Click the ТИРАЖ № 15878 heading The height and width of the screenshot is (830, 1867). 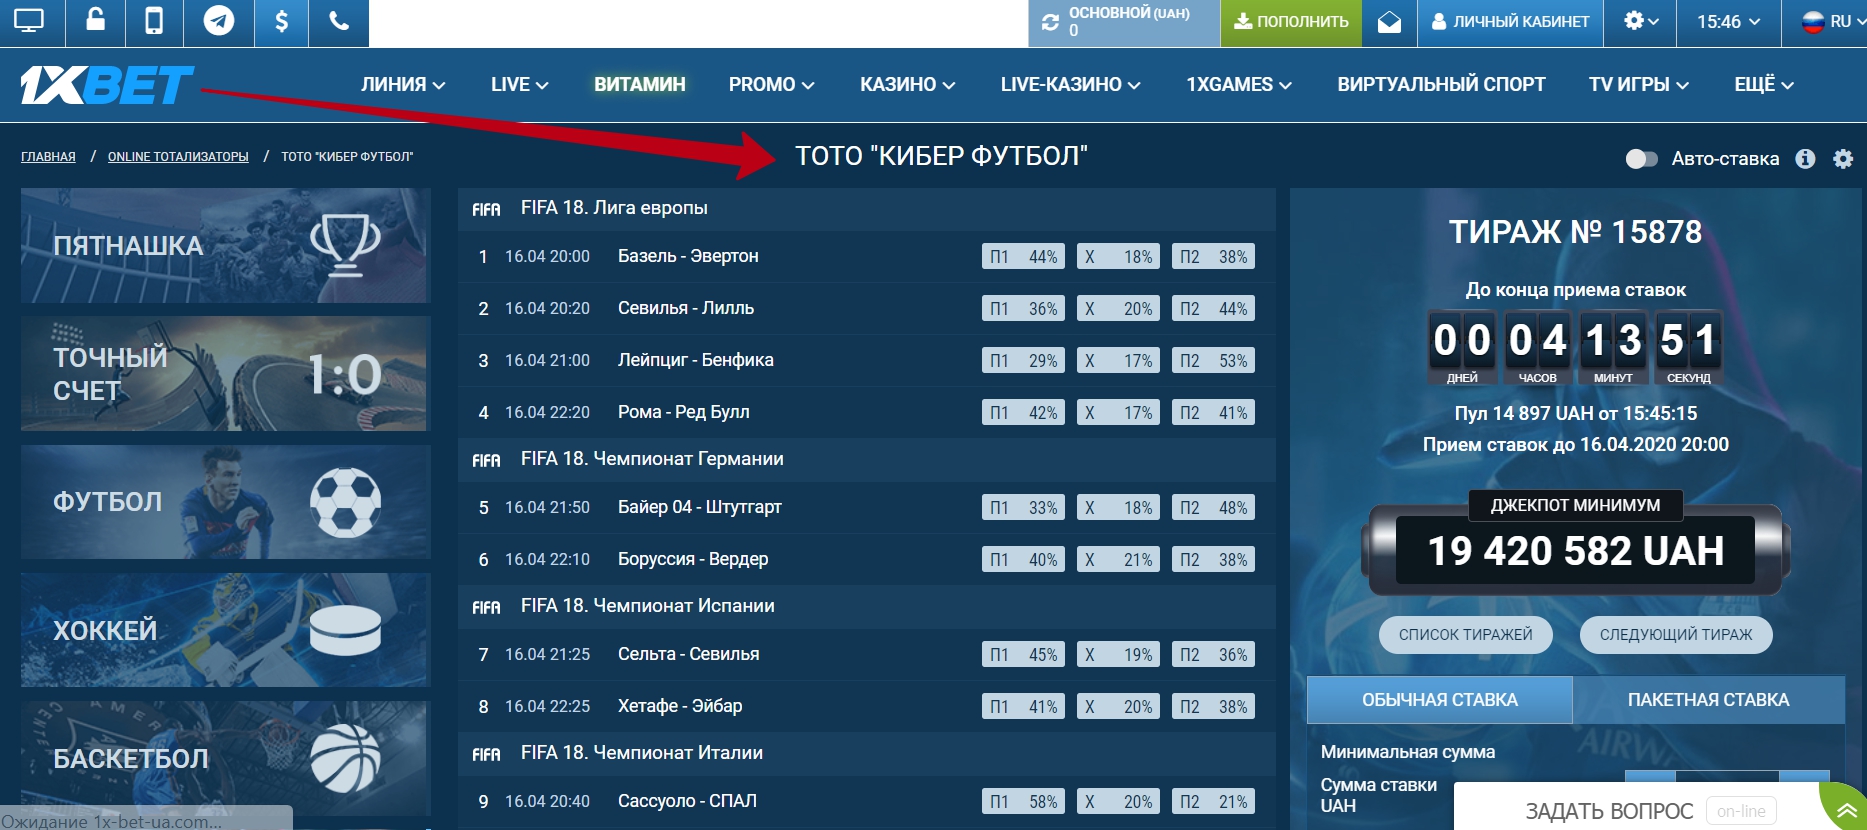[1576, 232]
